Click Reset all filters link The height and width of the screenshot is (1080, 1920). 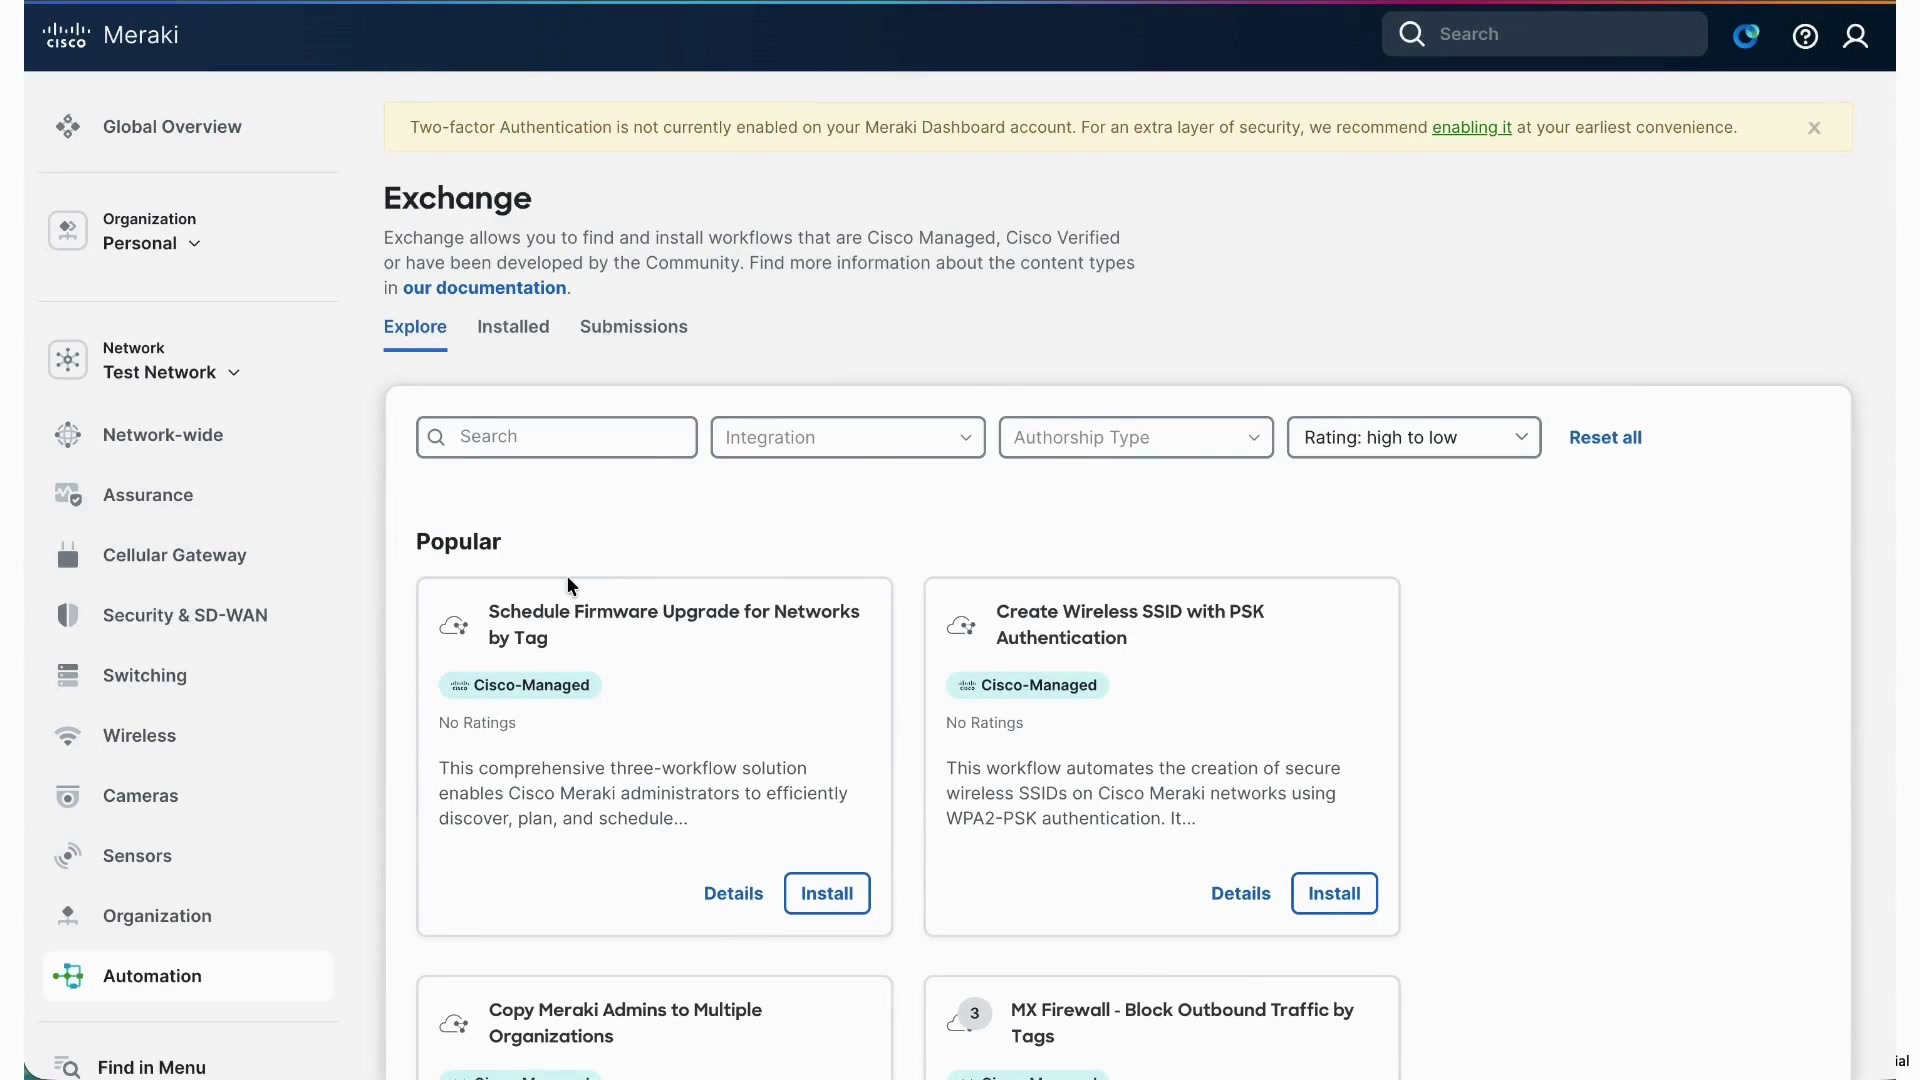point(1605,437)
